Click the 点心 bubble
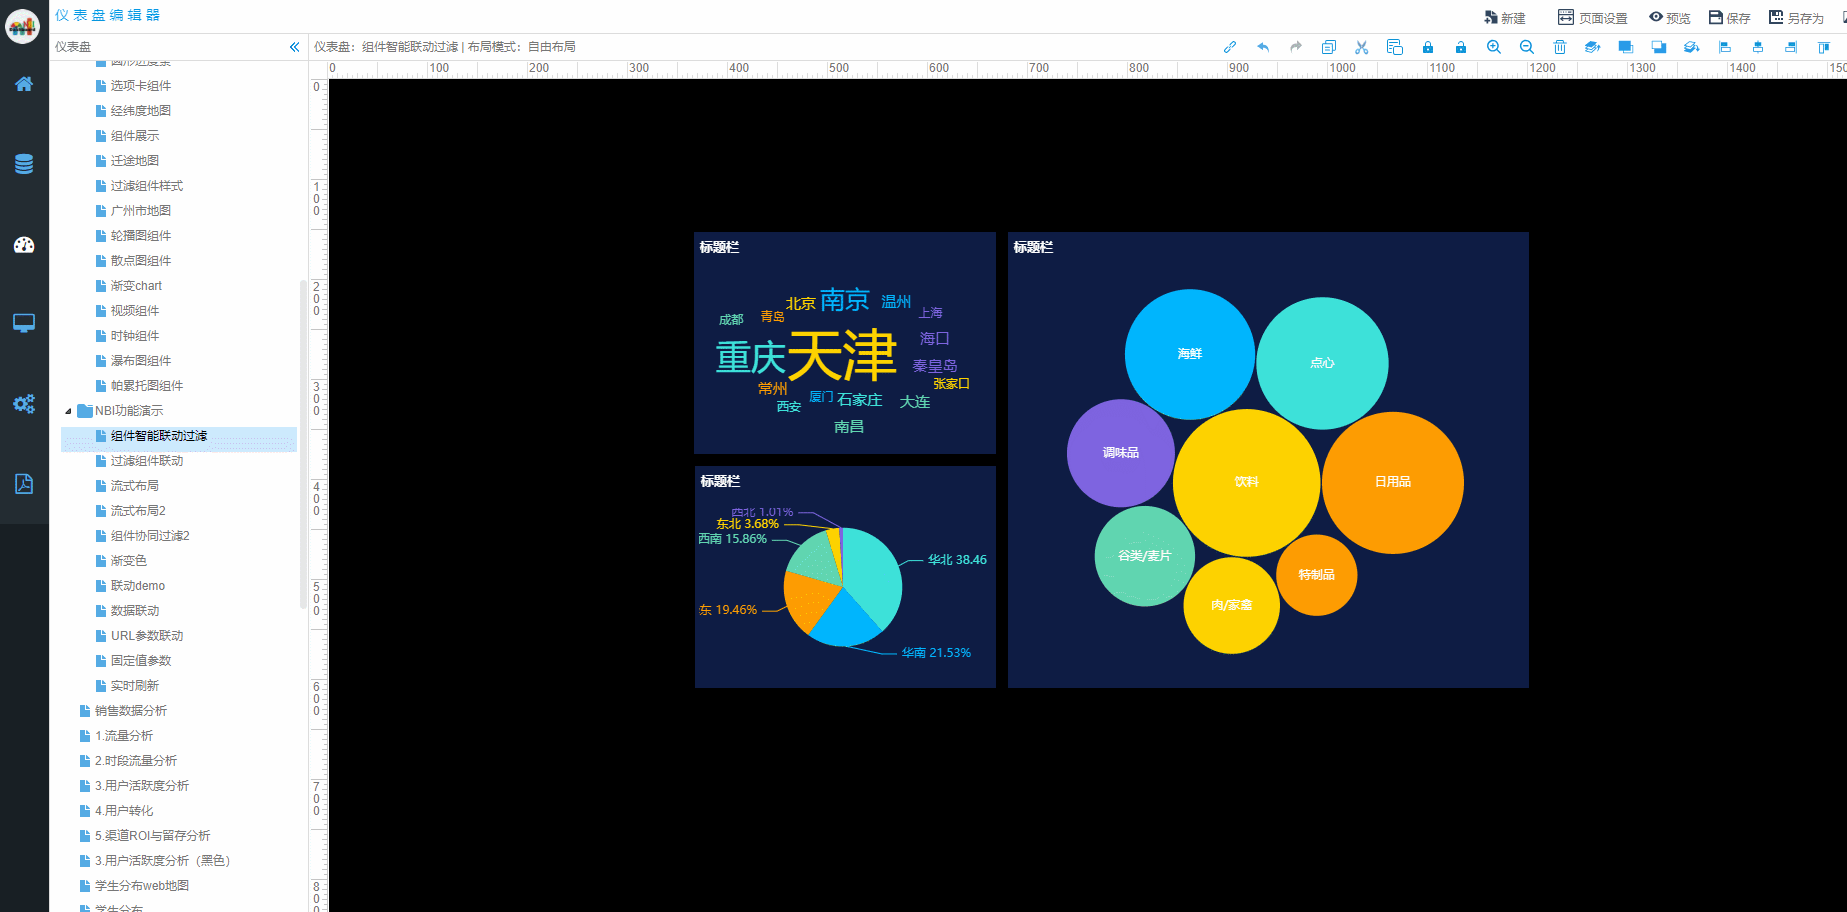This screenshot has height=912, width=1847. 1322,363
